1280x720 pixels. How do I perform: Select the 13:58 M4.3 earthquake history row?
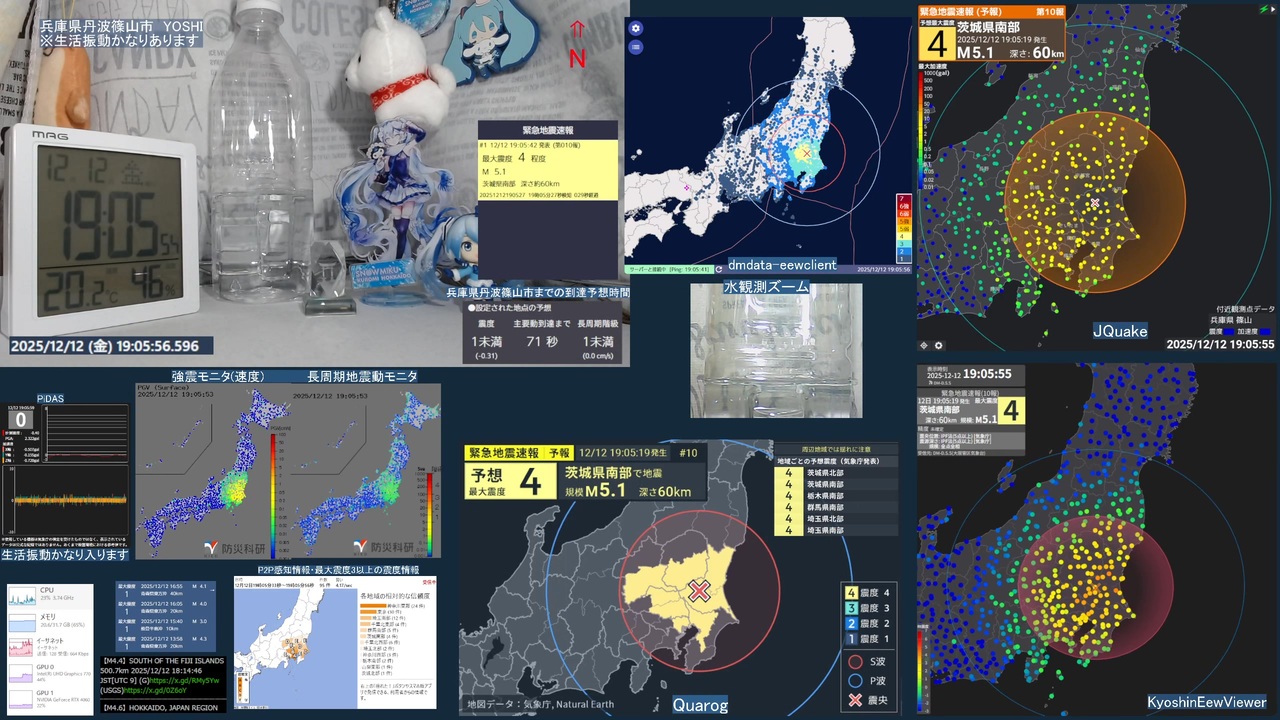click(x=165, y=643)
